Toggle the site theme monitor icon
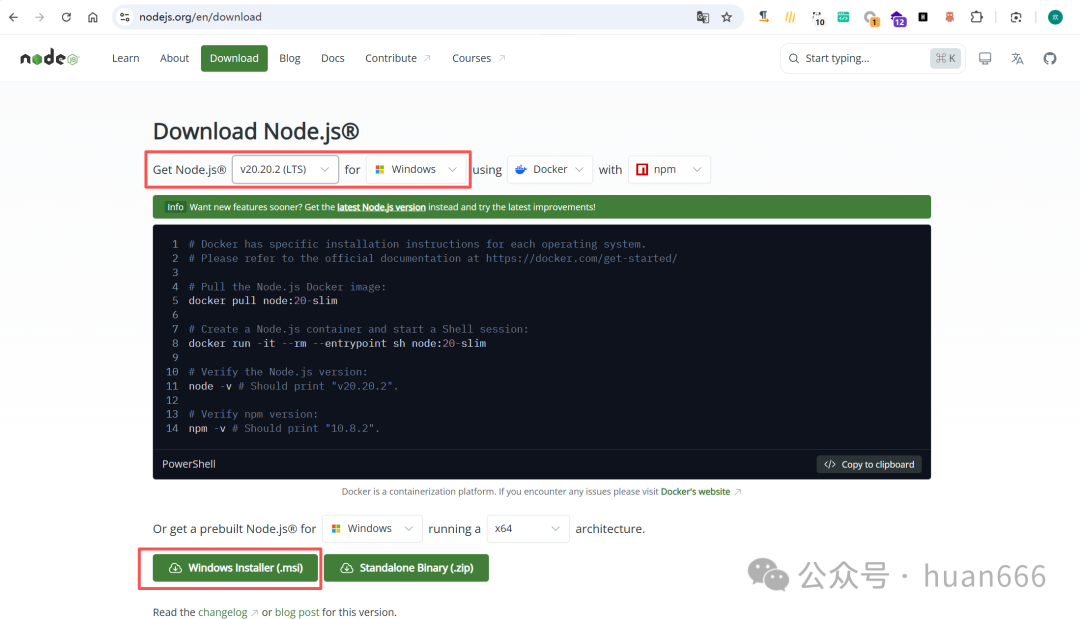 tap(985, 59)
